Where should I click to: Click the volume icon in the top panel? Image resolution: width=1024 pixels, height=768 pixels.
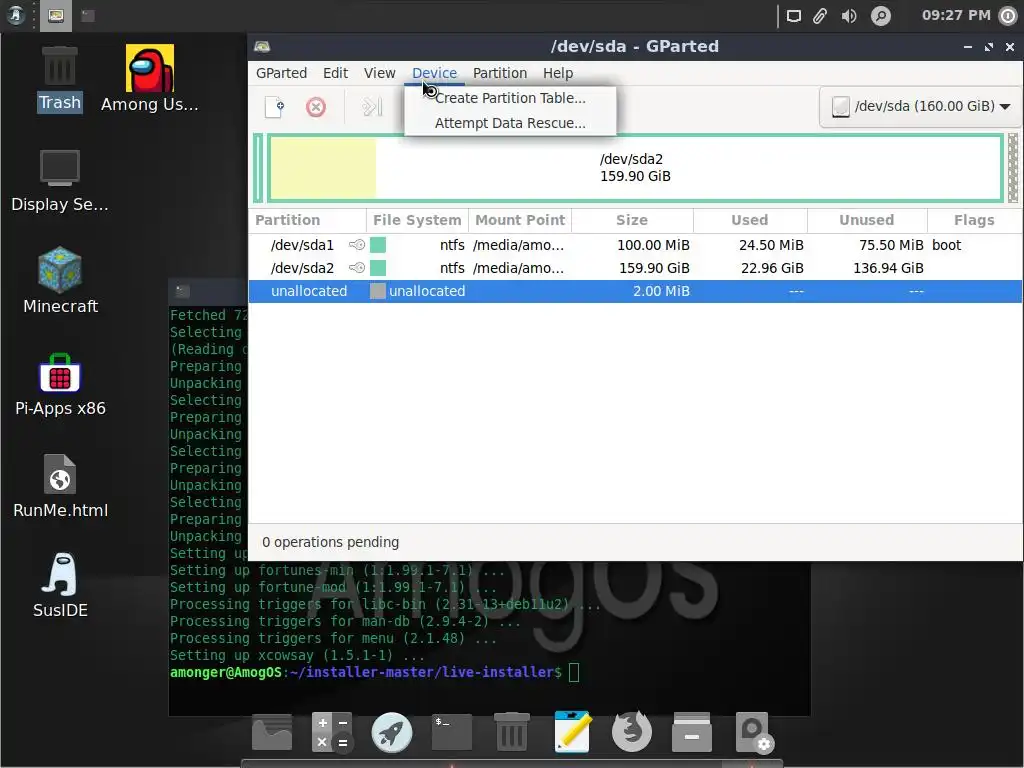coord(848,16)
